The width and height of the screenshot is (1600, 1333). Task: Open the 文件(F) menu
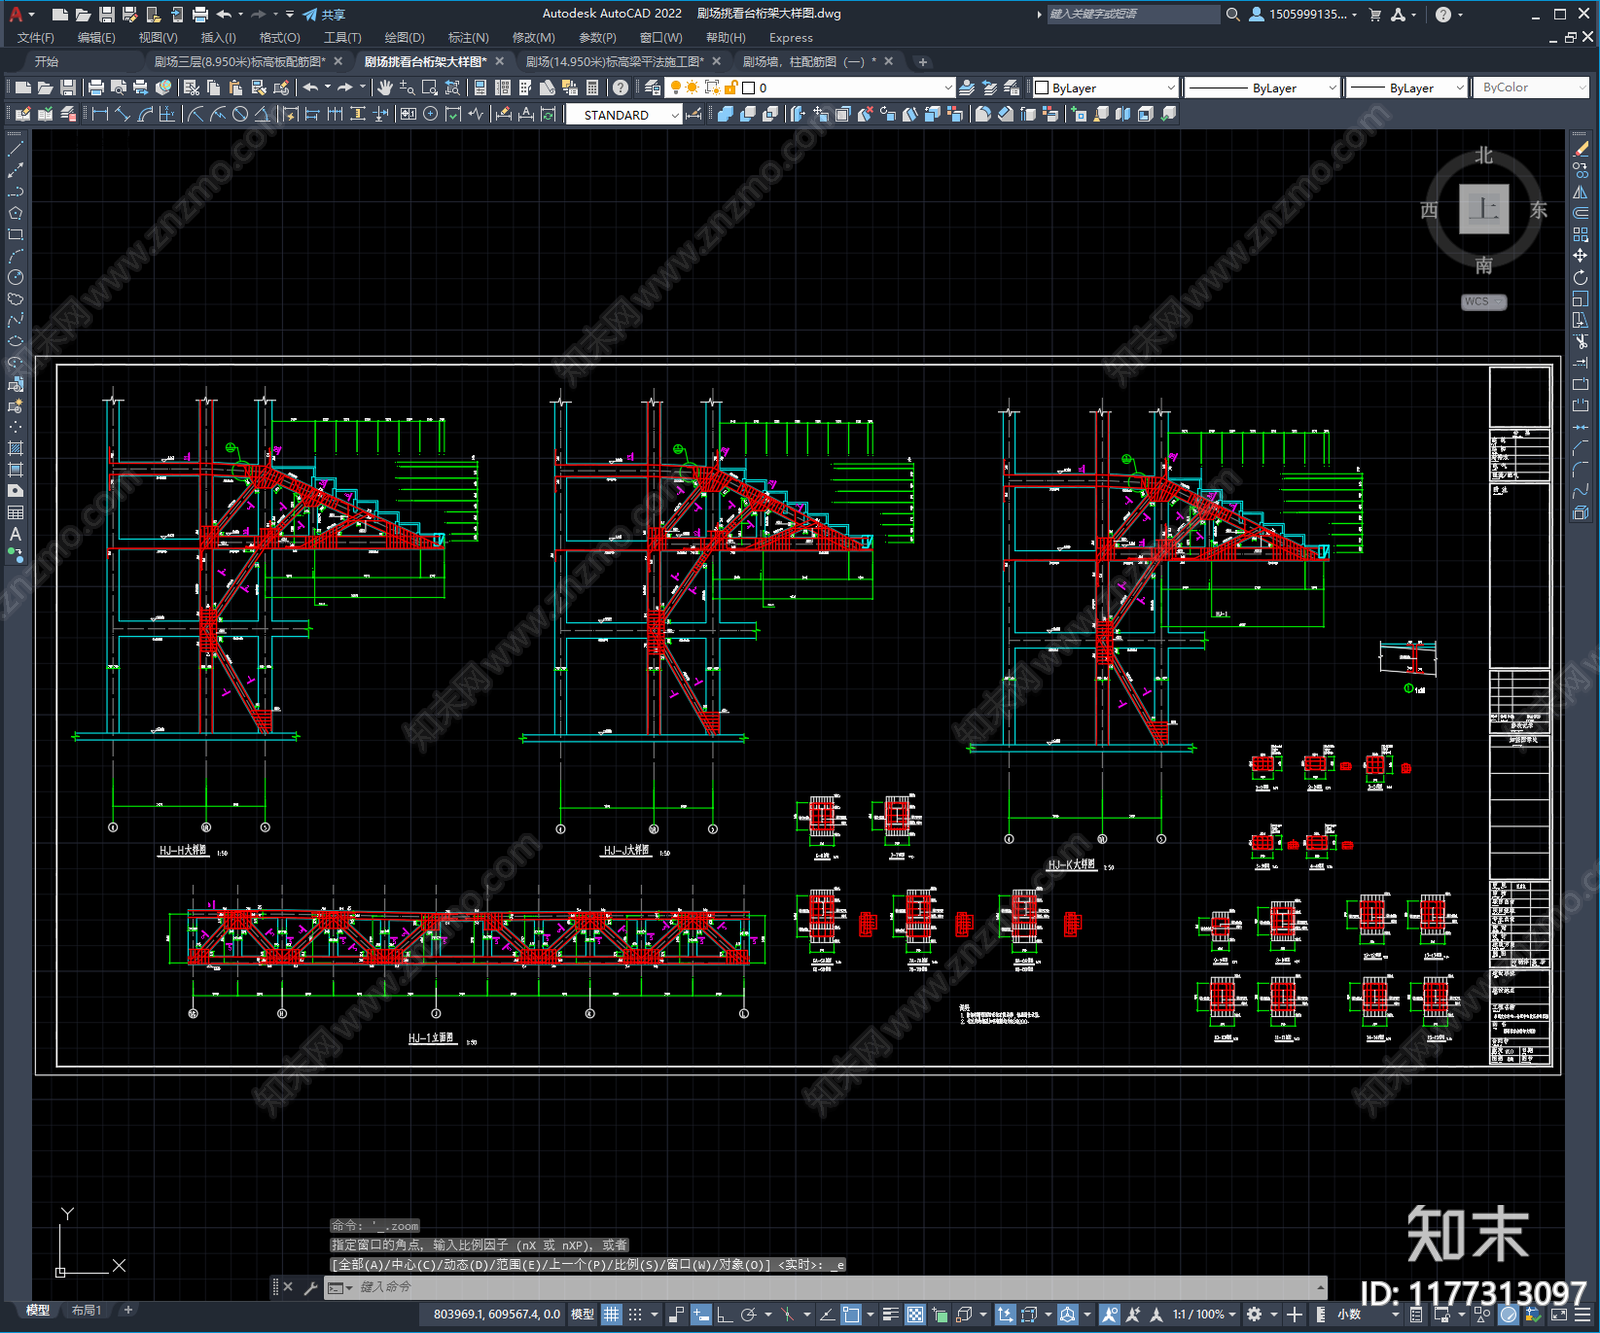[36, 38]
